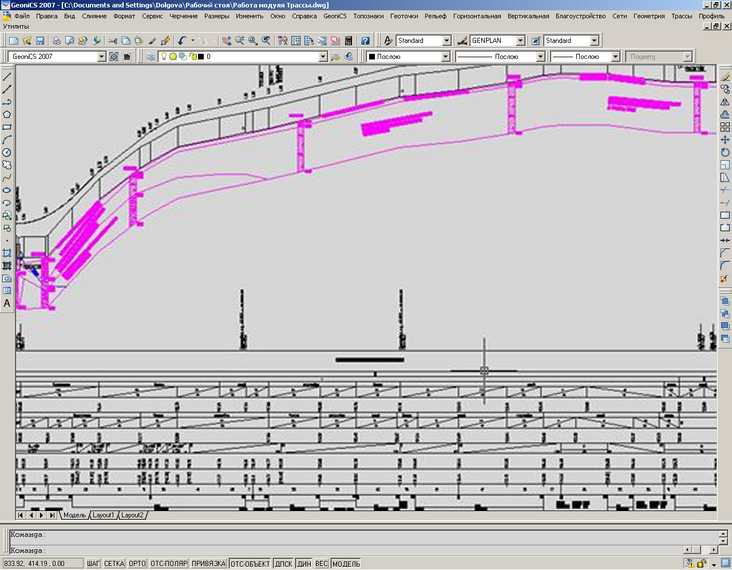Click the МОДЕЛЬ button in status bar
This screenshot has width=732, height=570.
346,563
